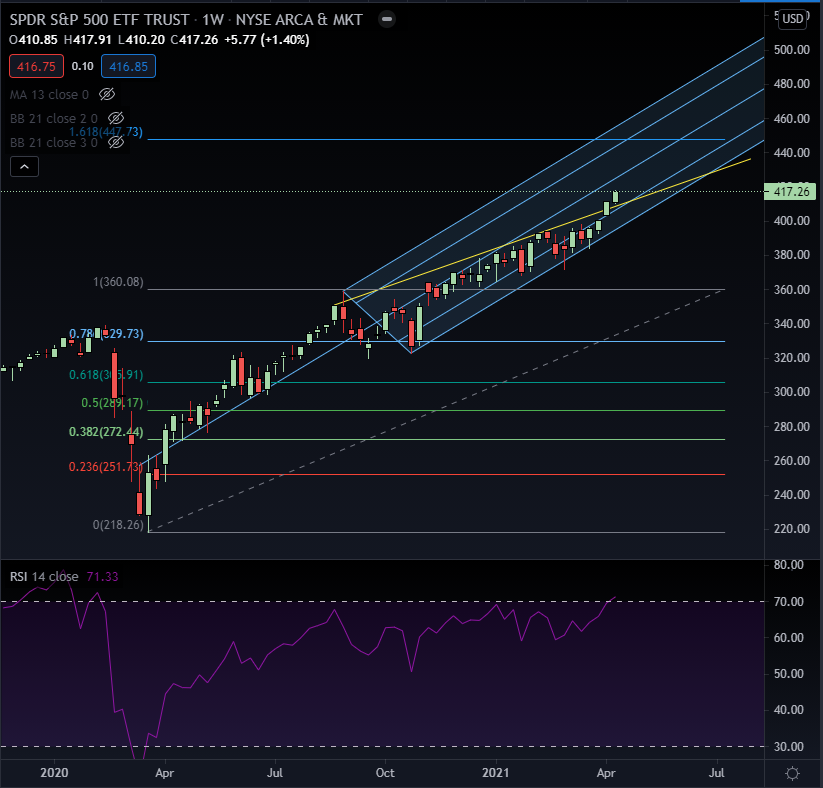The height and width of the screenshot is (788, 823).
Task: Select the 0(218.26) Fibonacci level label
Action: tap(118, 524)
